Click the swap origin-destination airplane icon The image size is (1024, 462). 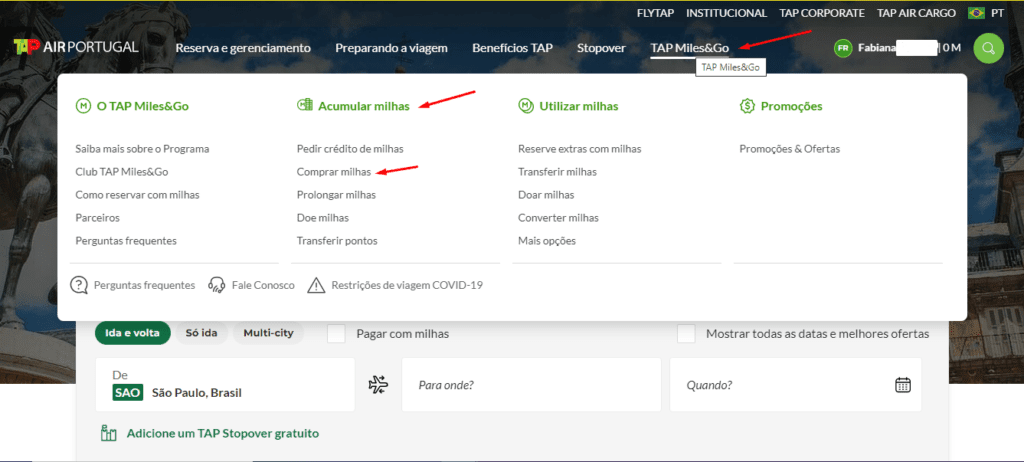[378, 385]
